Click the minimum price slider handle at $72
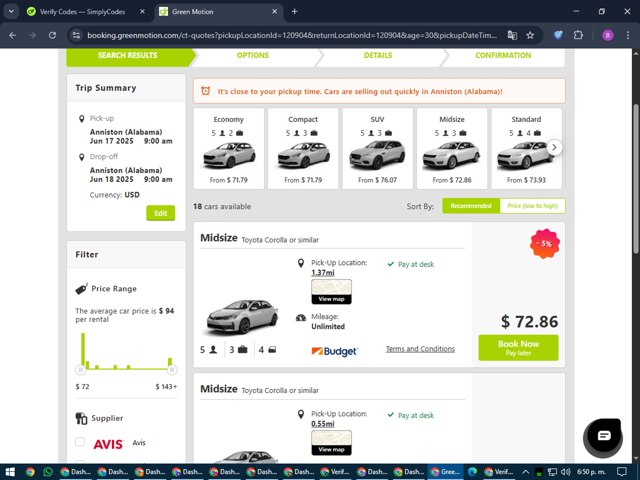Viewport: 640px width, 480px height. click(x=81, y=370)
